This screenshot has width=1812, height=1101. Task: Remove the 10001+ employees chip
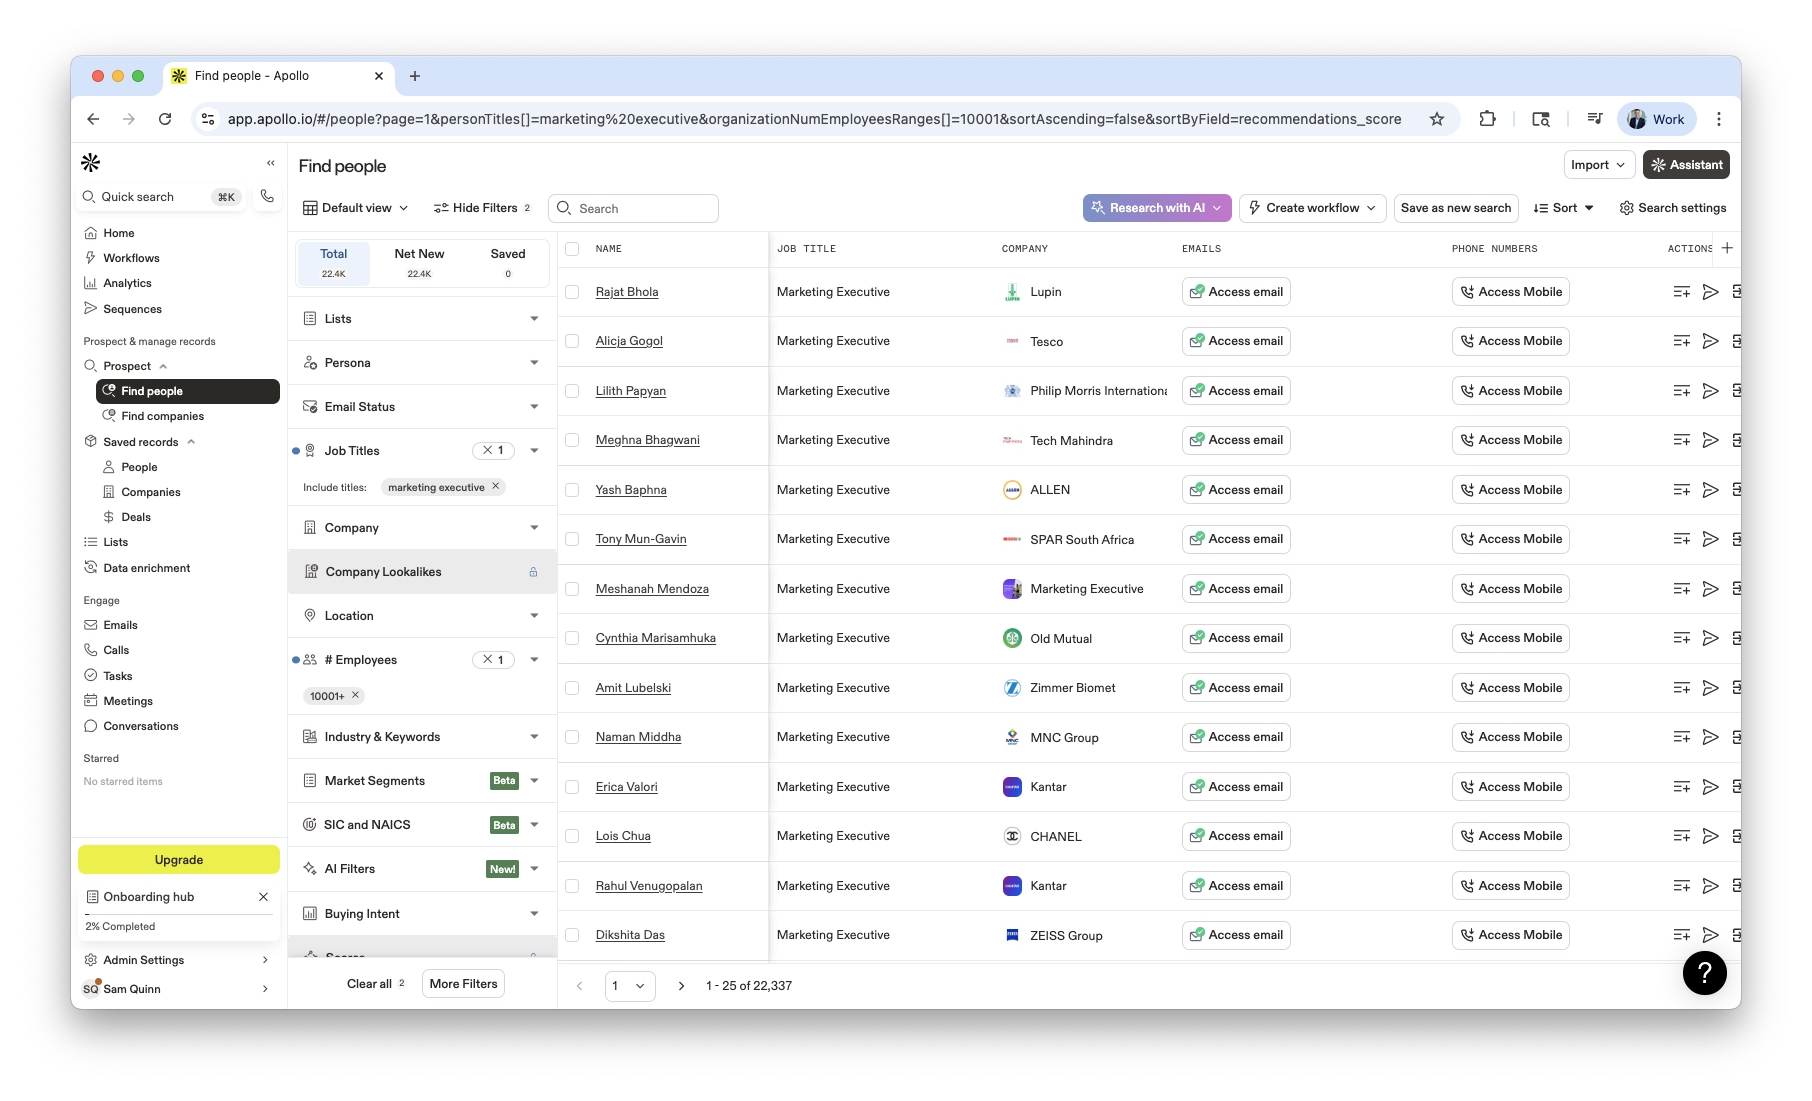(x=355, y=695)
